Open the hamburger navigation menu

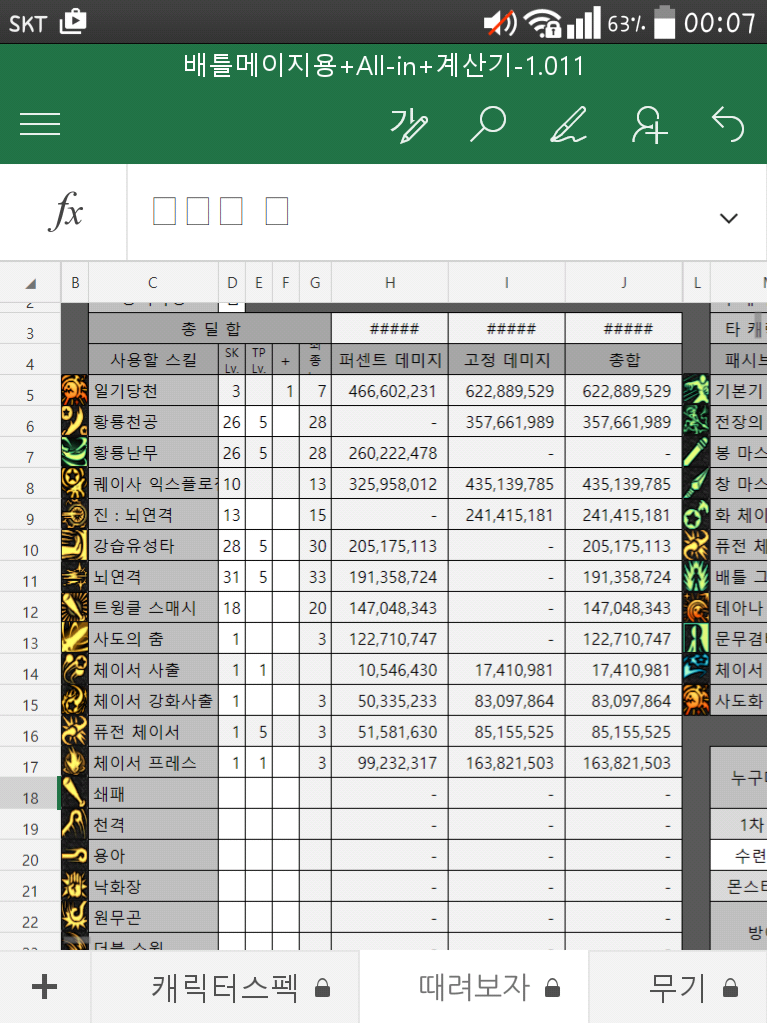click(x=40, y=124)
